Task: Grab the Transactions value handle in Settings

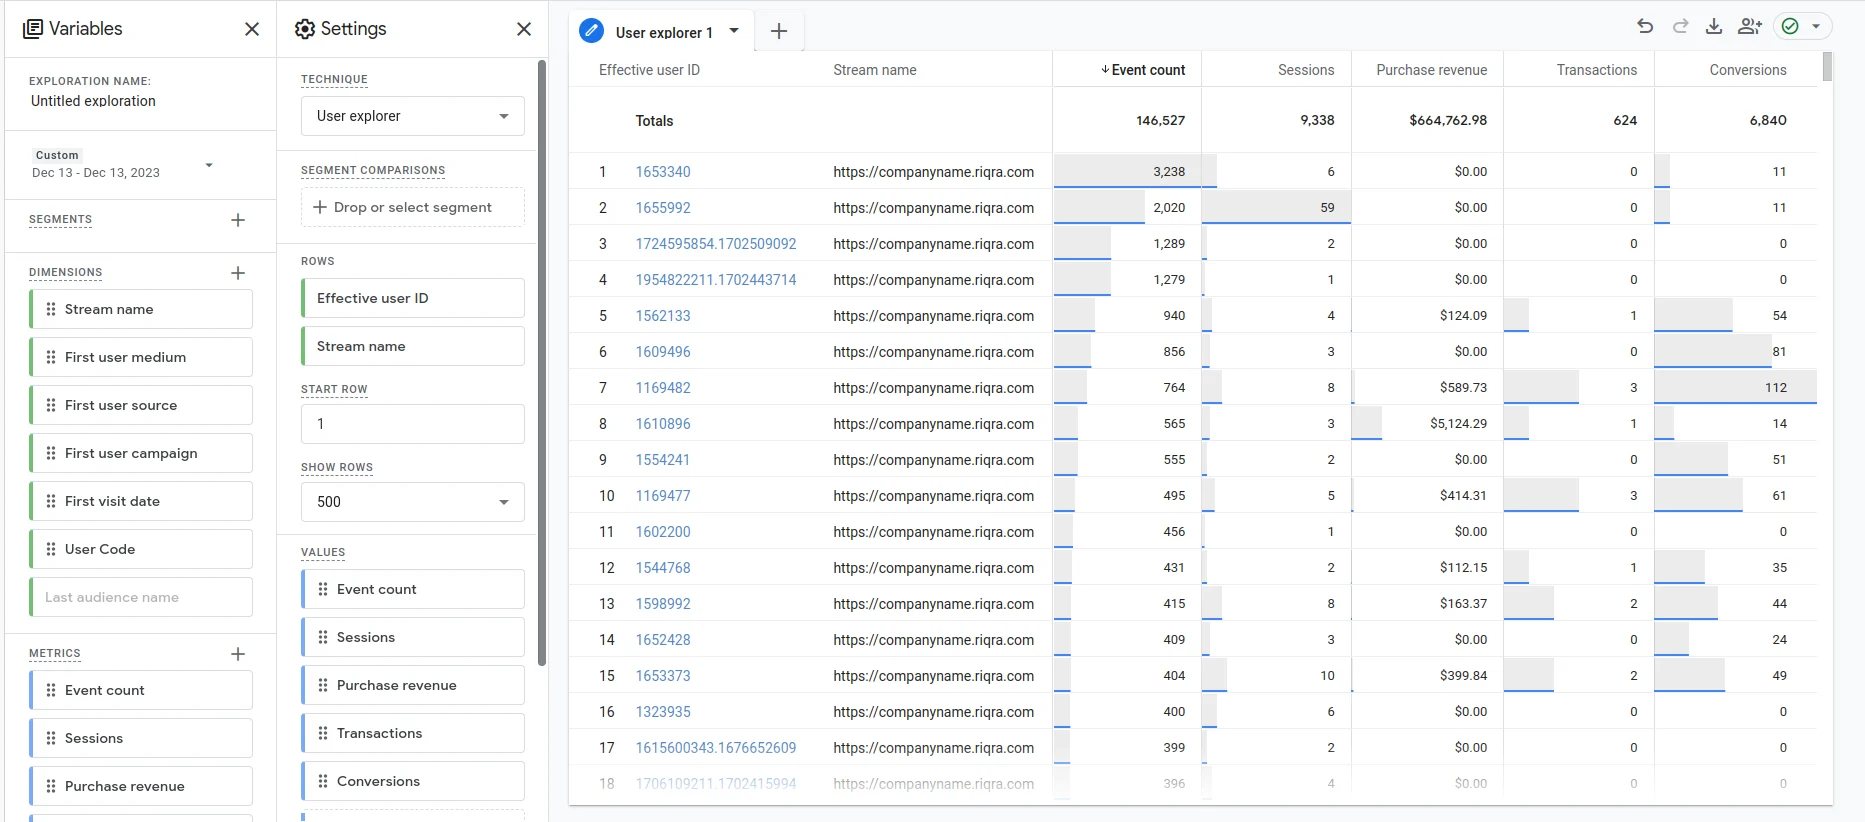Action: click(323, 733)
